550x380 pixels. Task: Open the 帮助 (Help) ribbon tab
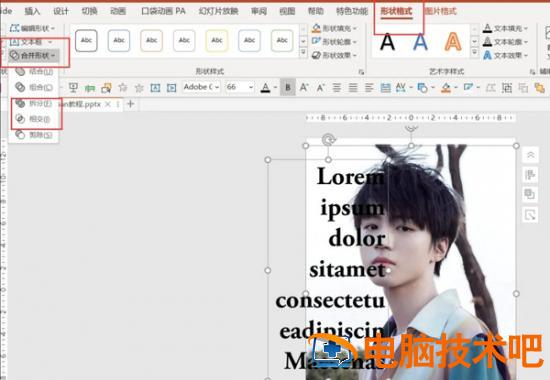click(x=315, y=11)
